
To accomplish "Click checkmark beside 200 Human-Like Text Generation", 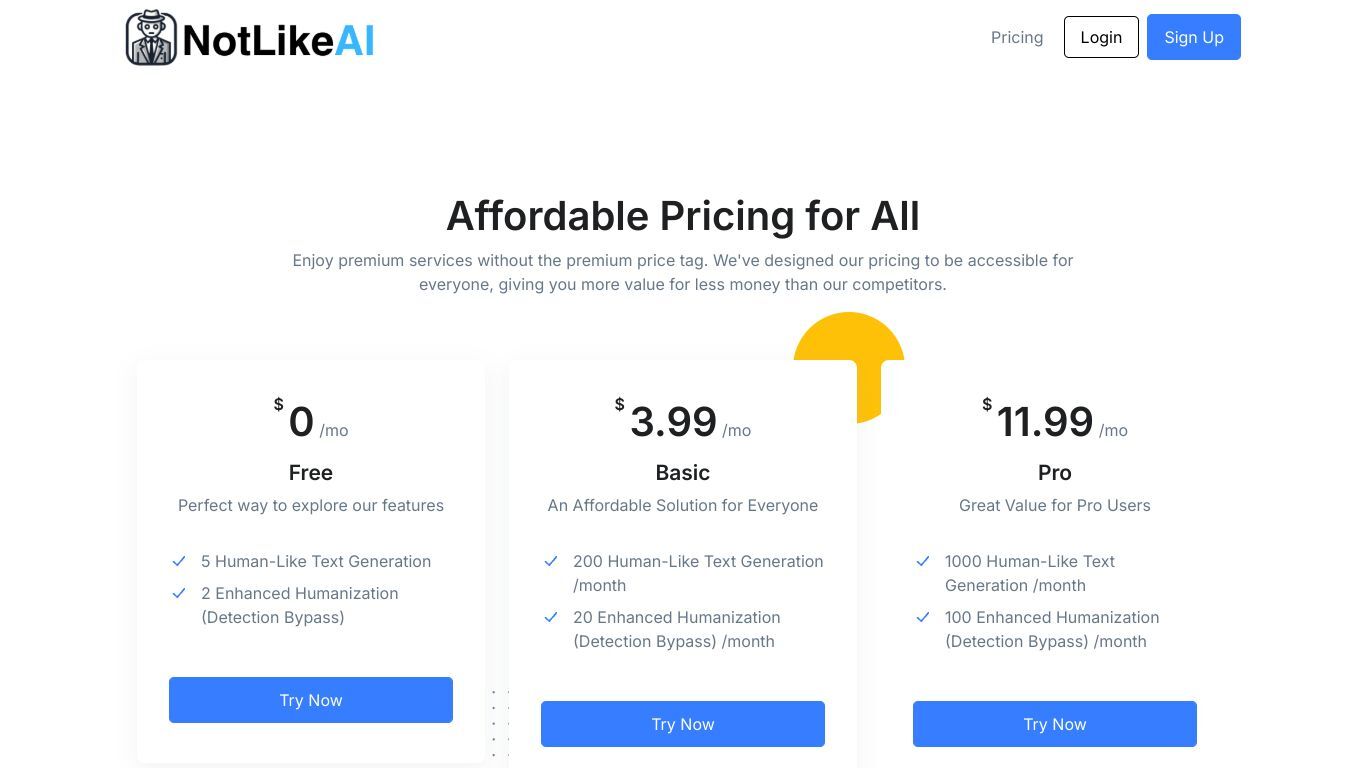I will click(551, 561).
